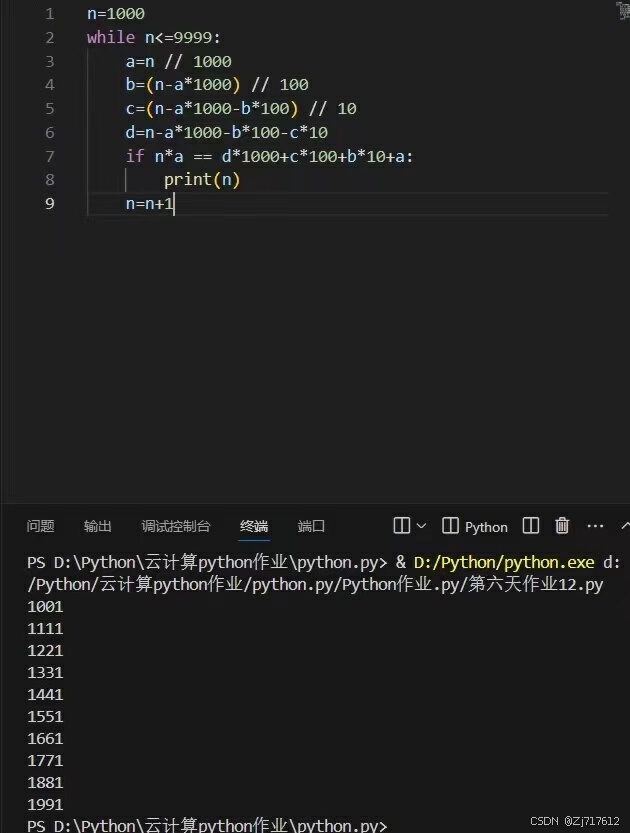Click terminal output 1331
This screenshot has width=630, height=833.
45,673
